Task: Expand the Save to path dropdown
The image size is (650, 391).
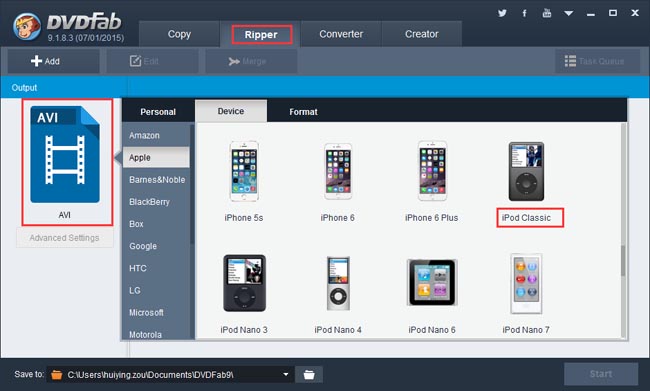Action: click(x=286, y=374)
